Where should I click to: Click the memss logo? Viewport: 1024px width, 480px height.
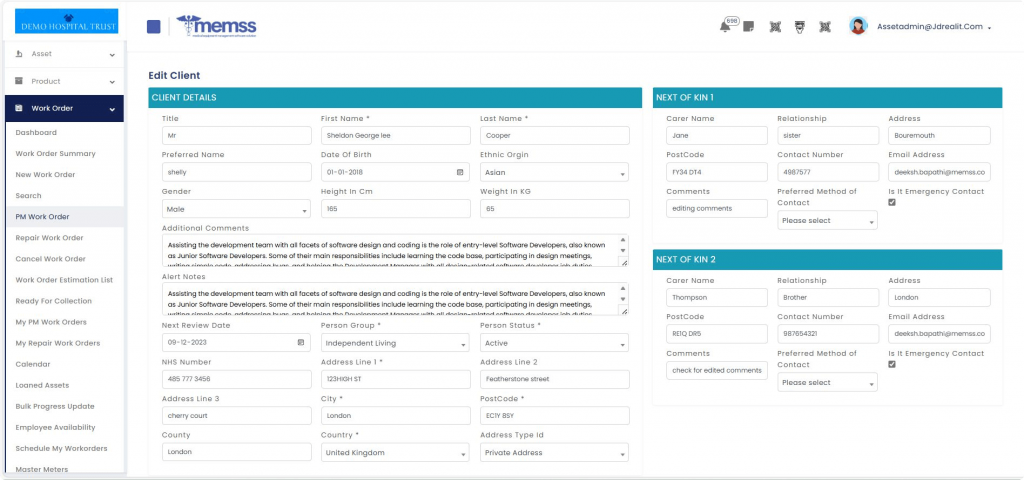[x=216, y=26]
